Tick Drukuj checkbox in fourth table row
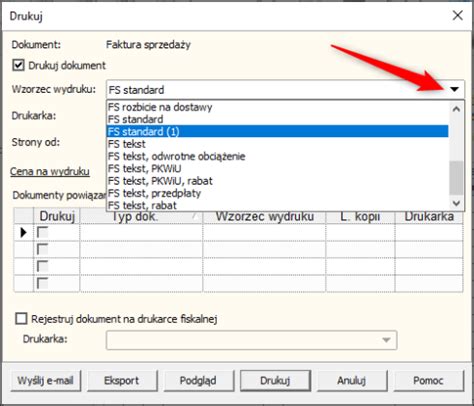474x406 pixels. pos(42,283)
